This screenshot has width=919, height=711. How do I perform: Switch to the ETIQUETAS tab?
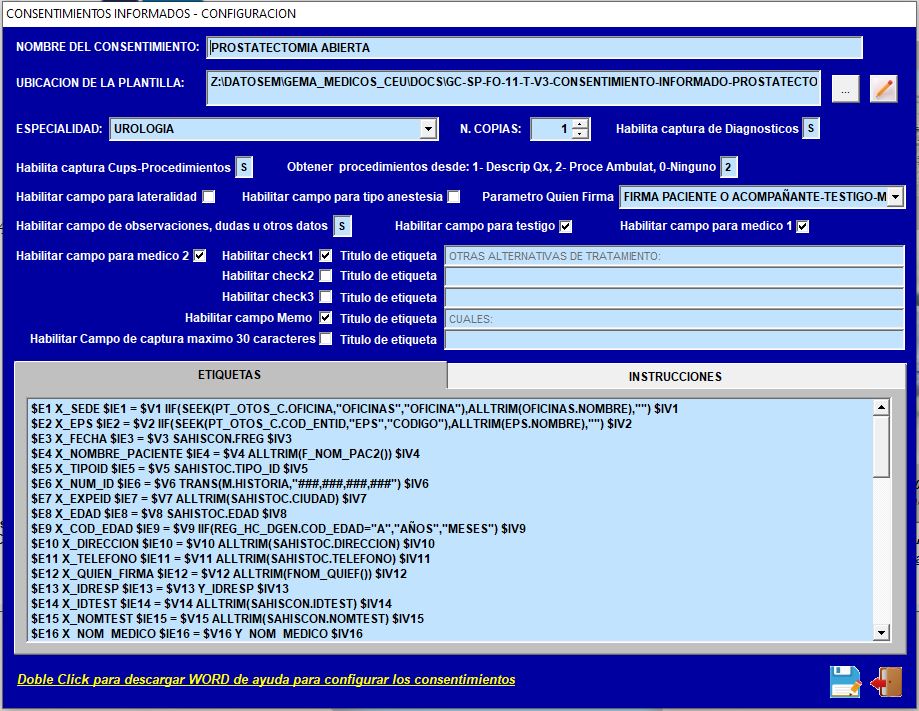(x=230, y=375)
